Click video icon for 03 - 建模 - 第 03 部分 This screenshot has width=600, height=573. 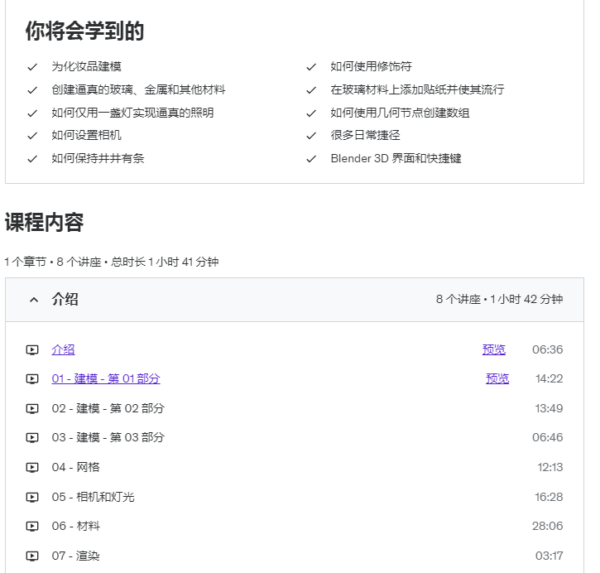click(32, 438)
